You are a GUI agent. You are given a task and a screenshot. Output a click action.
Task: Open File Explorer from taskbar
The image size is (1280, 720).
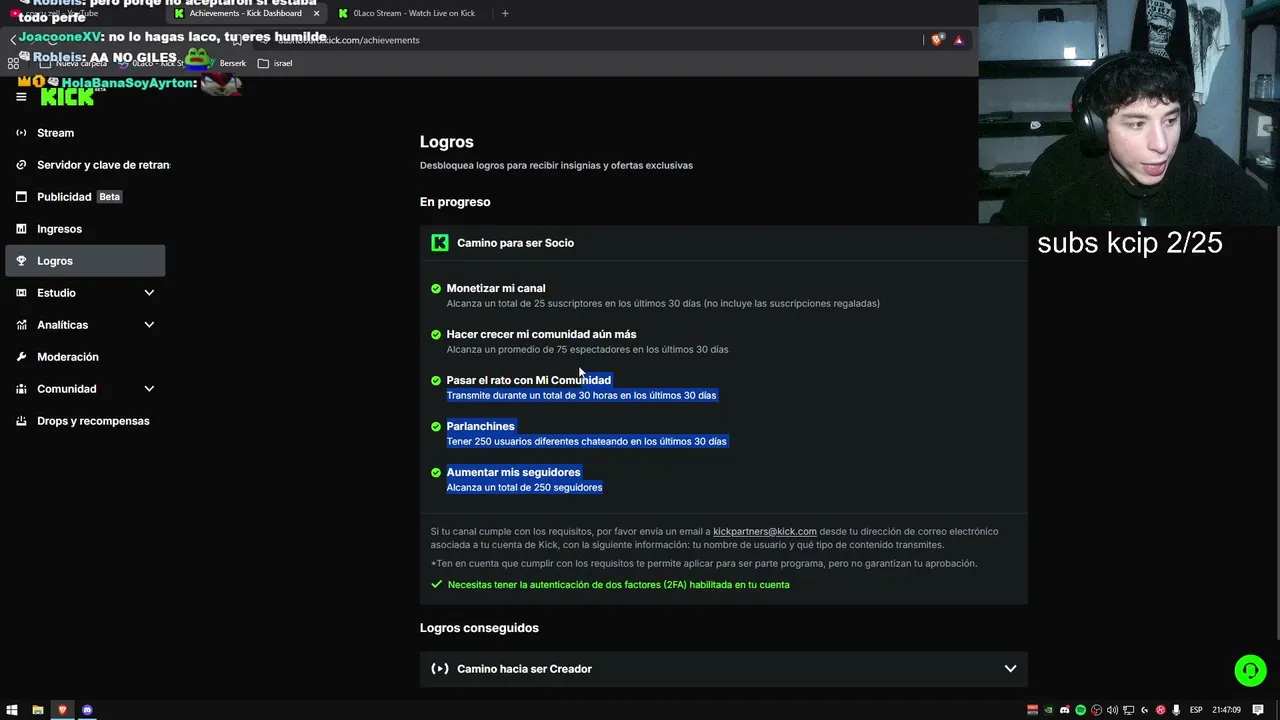37,710
